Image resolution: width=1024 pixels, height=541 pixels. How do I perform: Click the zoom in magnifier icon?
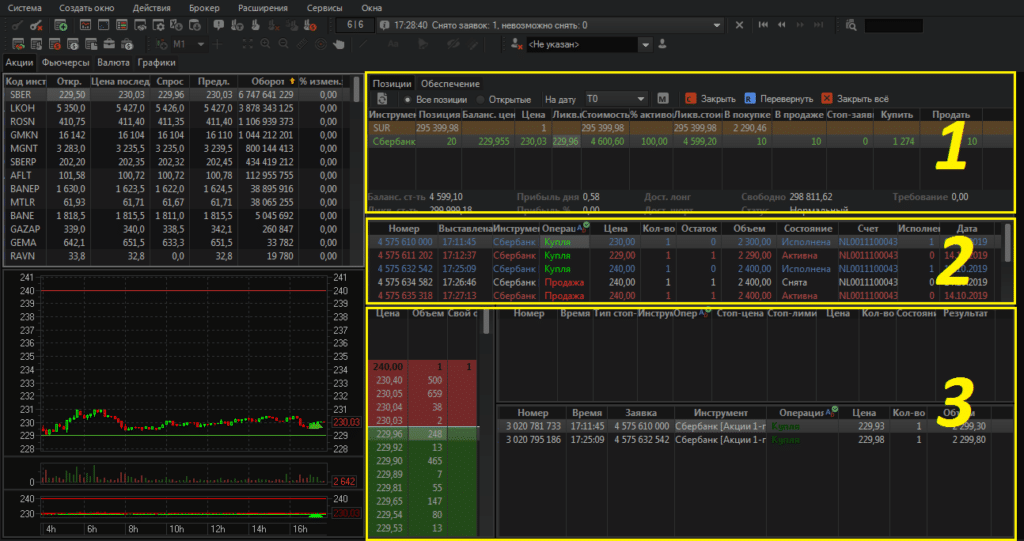point(263,45)
